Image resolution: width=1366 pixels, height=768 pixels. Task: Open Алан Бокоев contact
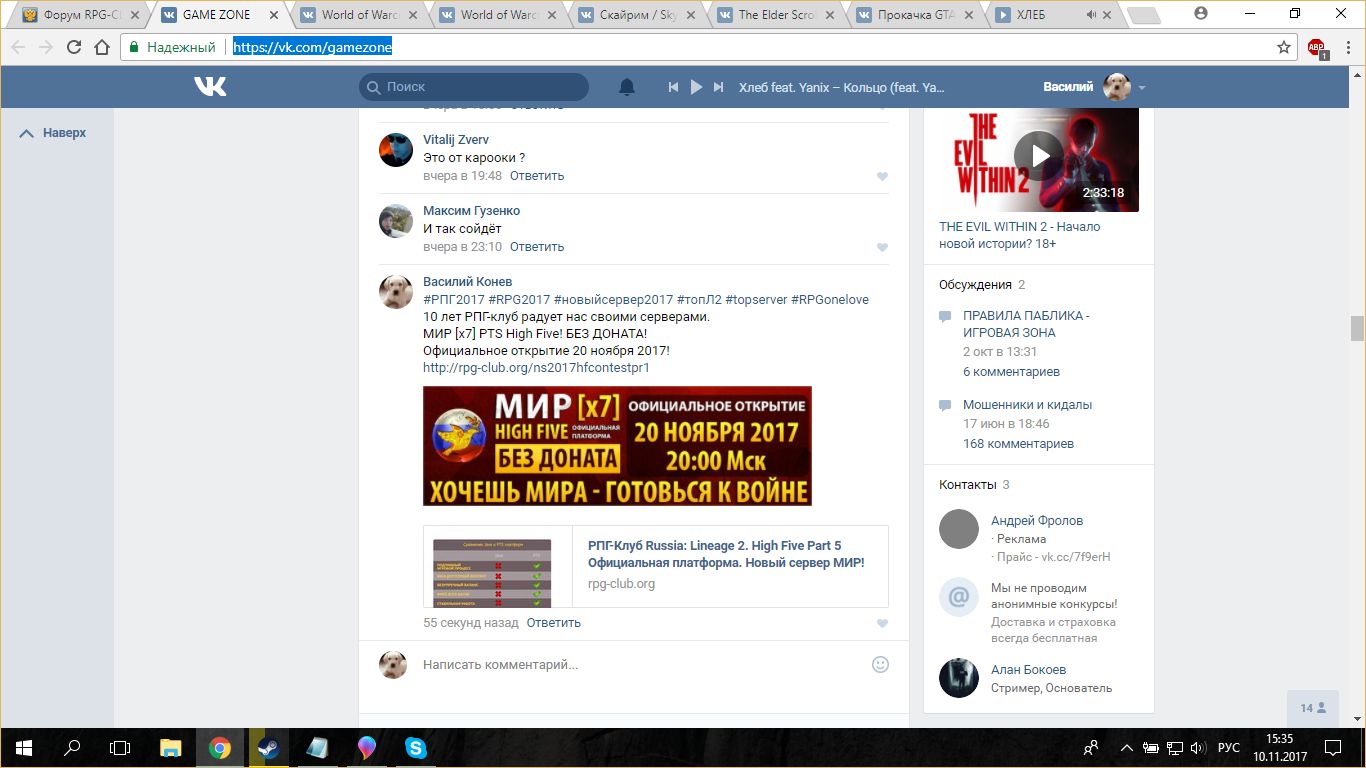(1028, 670)
